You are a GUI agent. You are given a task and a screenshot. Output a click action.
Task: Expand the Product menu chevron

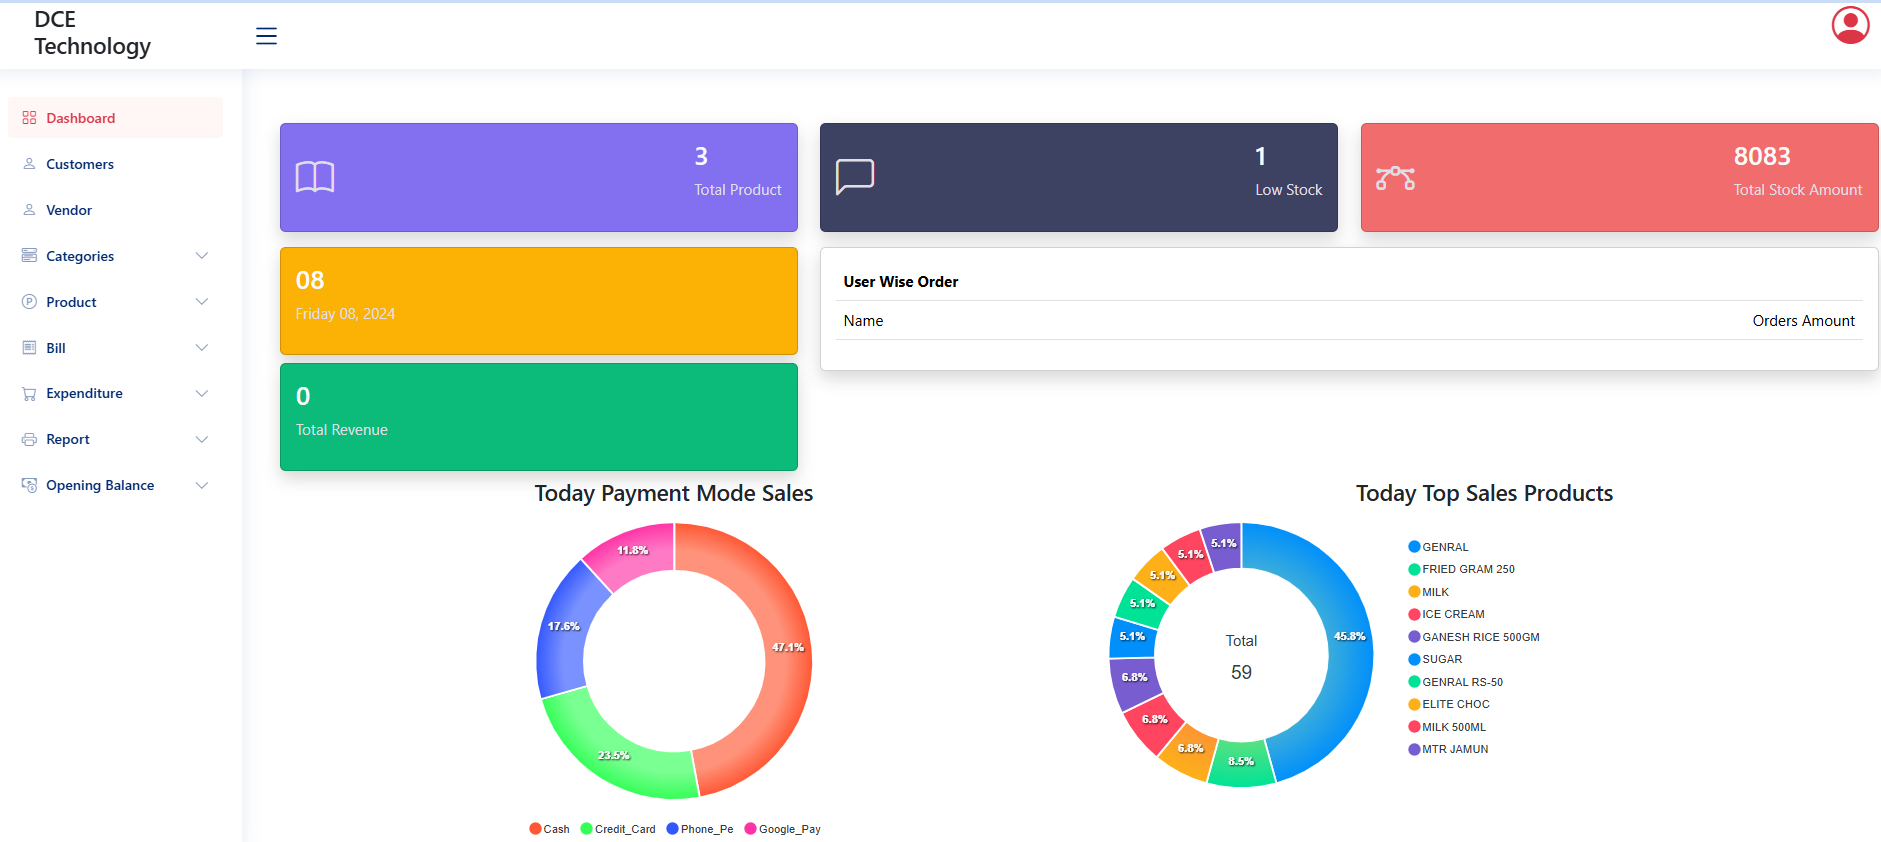[x=202, y=302]
